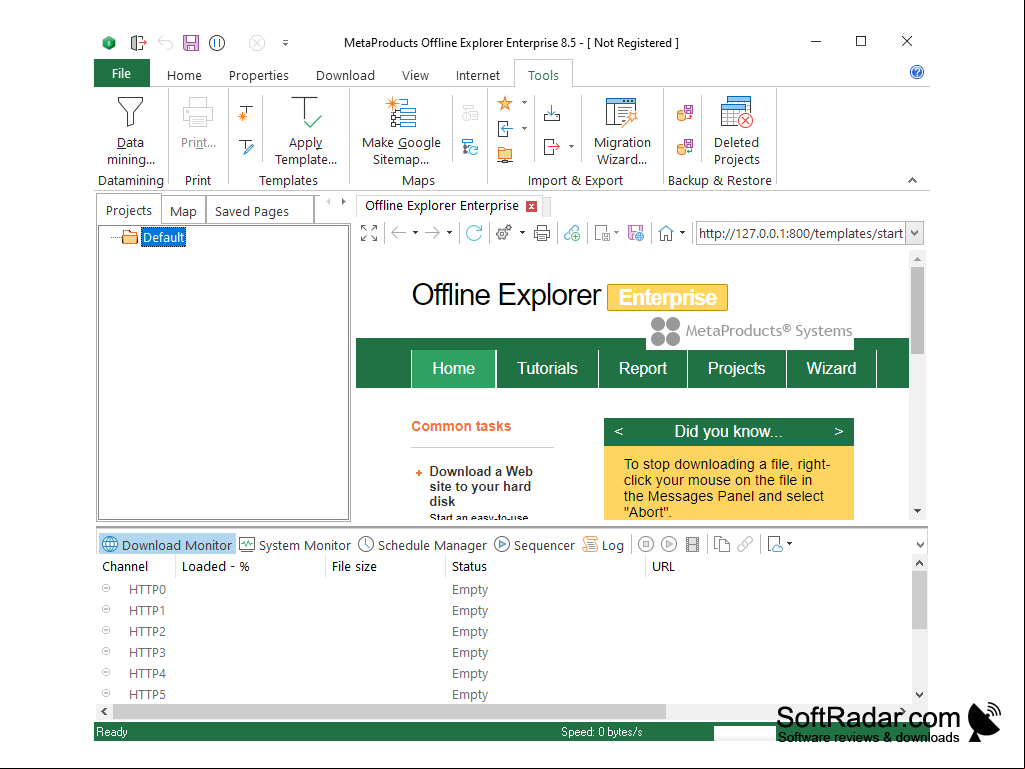The height and width of the screenshot is (769, 1025).
Task: Click the Projects link in the green navigation bar
Action: pos(736,368)
